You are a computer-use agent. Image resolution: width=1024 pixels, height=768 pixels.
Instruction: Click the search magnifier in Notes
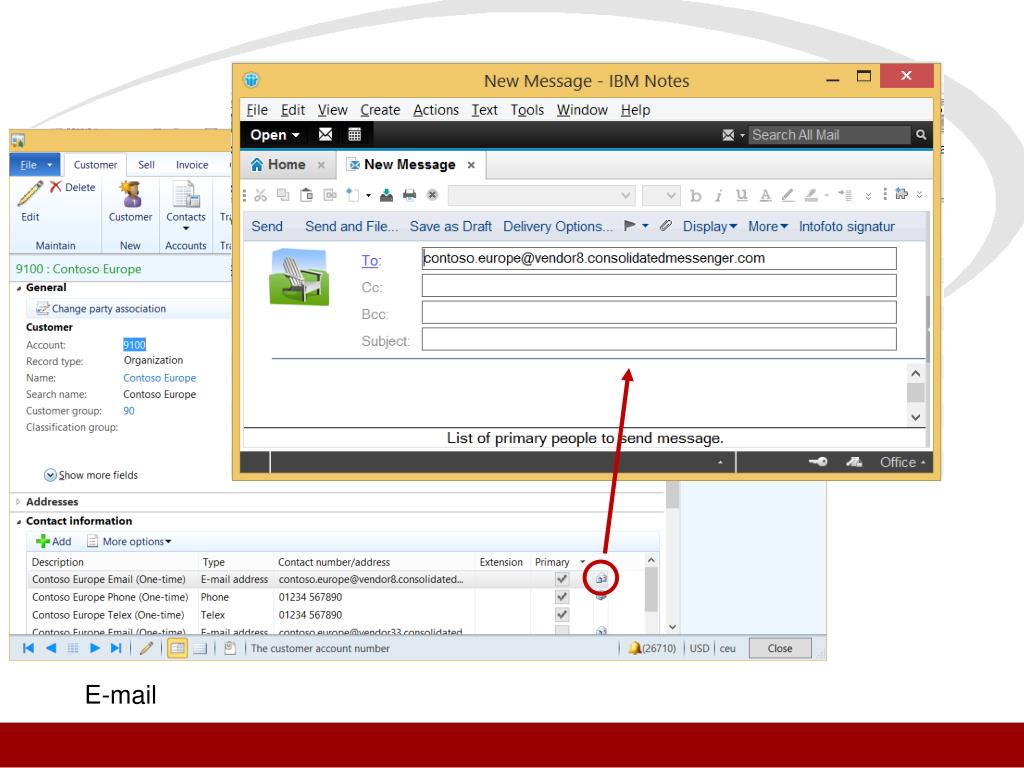point(921,135)
